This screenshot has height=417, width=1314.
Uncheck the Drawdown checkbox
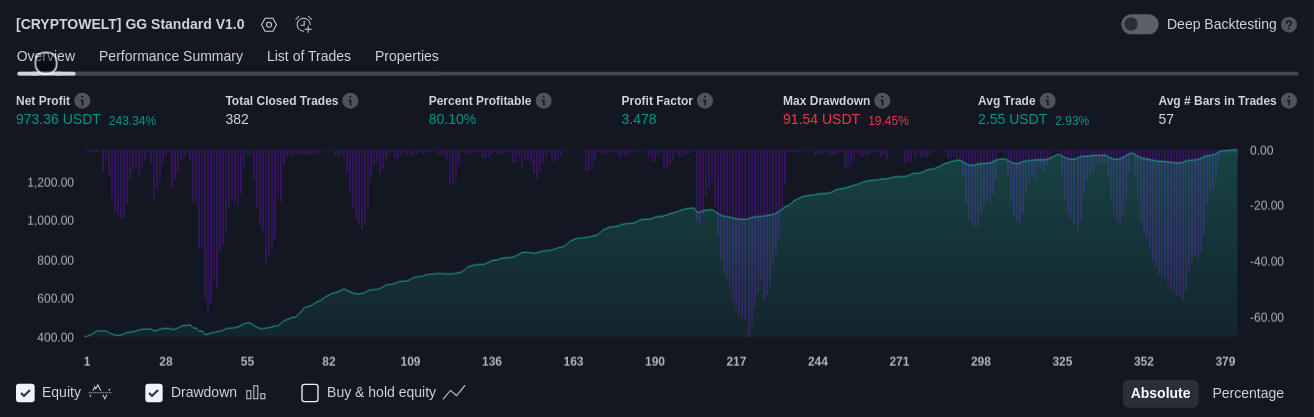pos(154,393)
